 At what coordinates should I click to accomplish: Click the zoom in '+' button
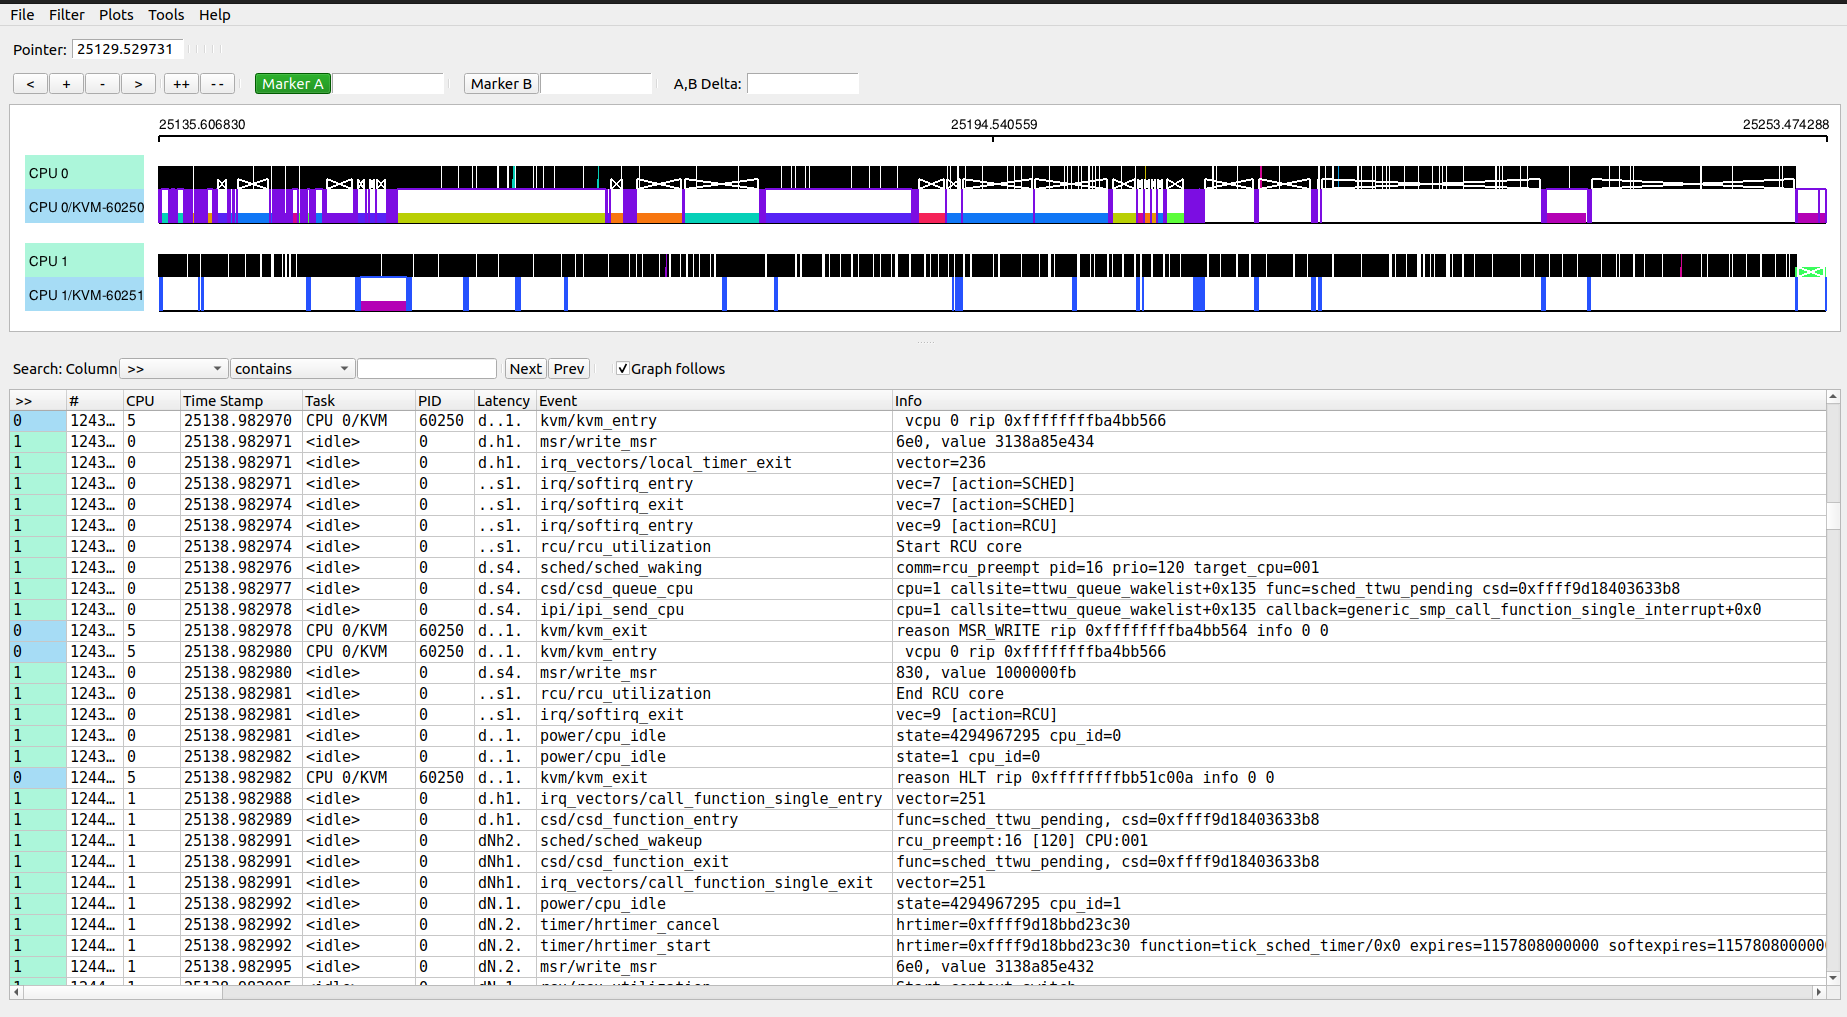click(66, 84)
